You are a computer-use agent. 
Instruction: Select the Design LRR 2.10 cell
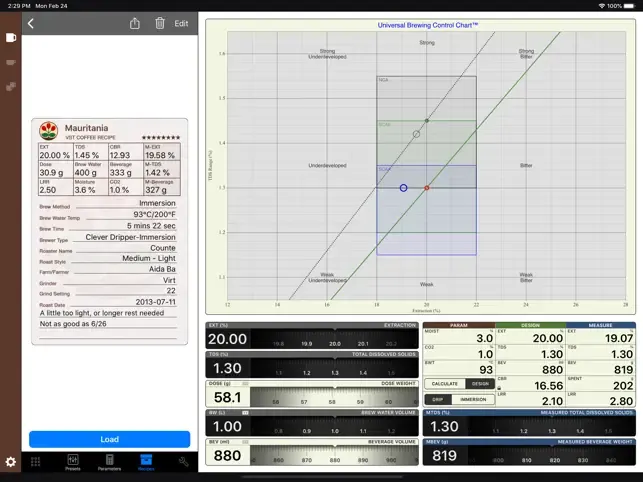[x=530, y=399]
